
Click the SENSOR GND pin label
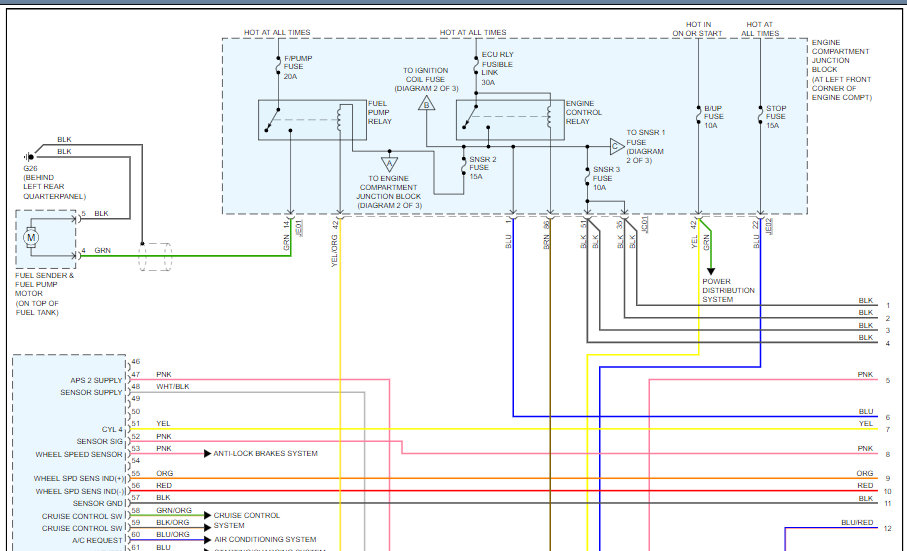tap(98, 504)
